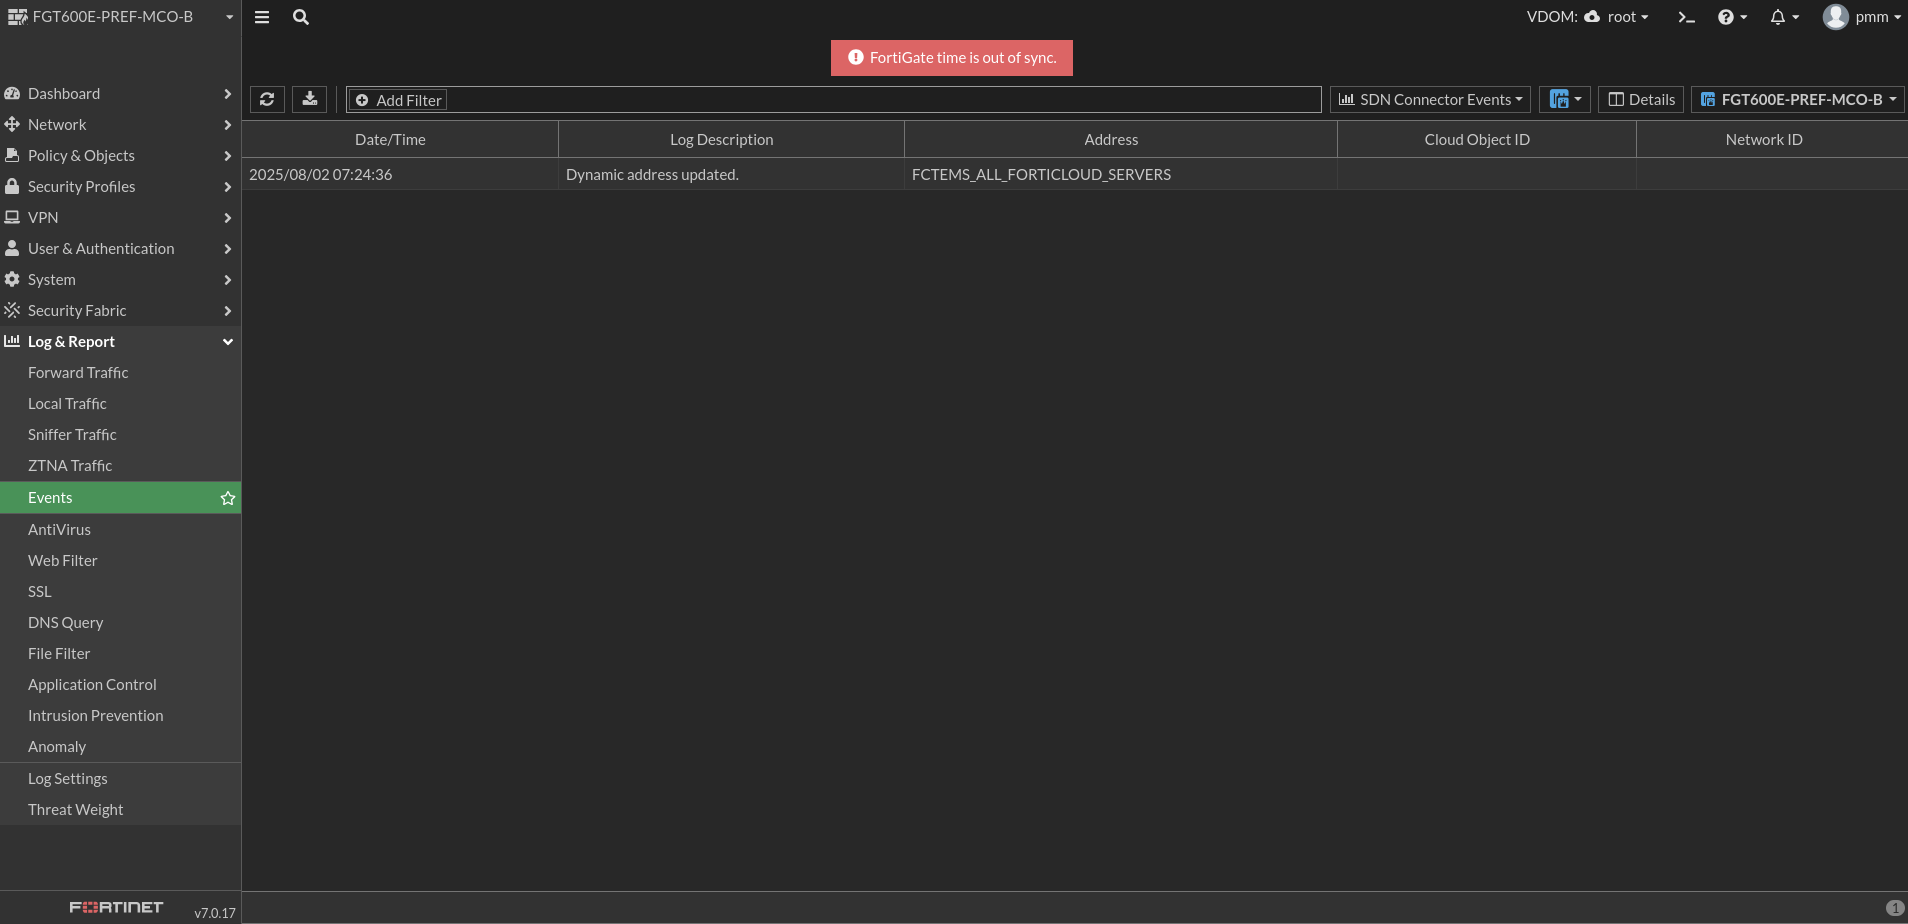The width and height of the screenshot is (1908, 924).
Task: Click the System gear icon
Action: point(12,279)
